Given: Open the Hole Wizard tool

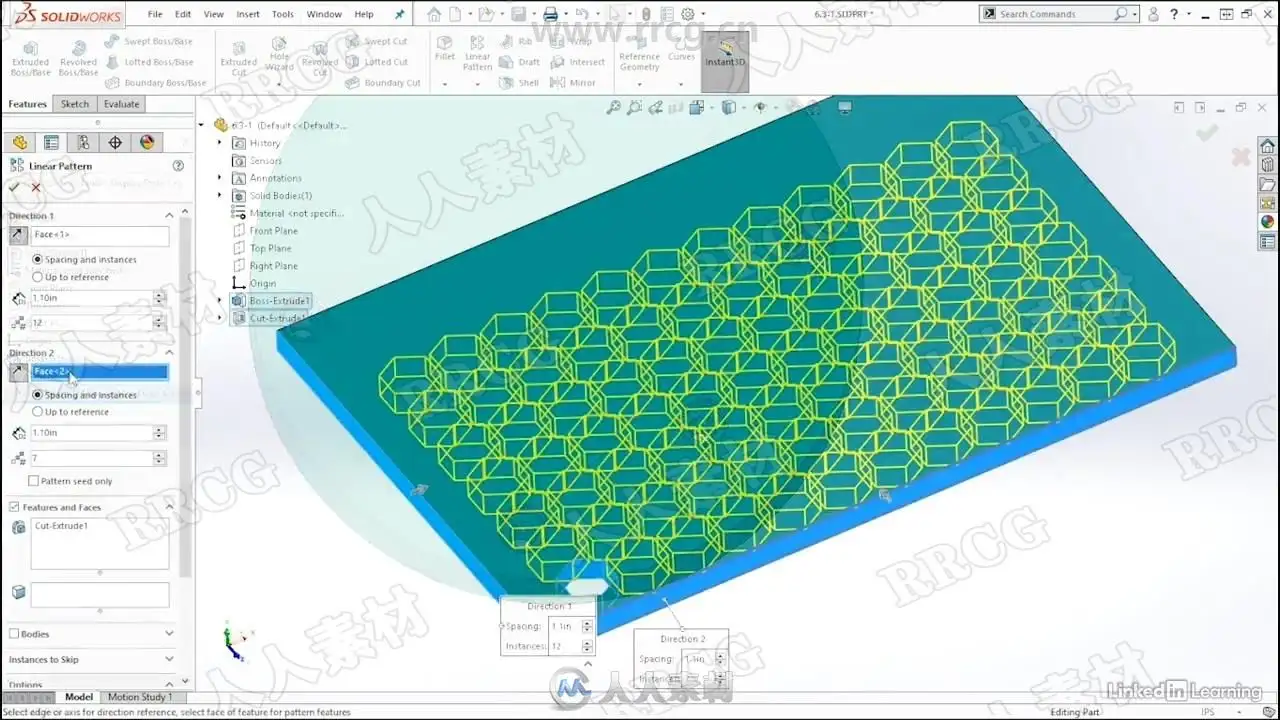Looking at the screenshot, I should (280, 56).
